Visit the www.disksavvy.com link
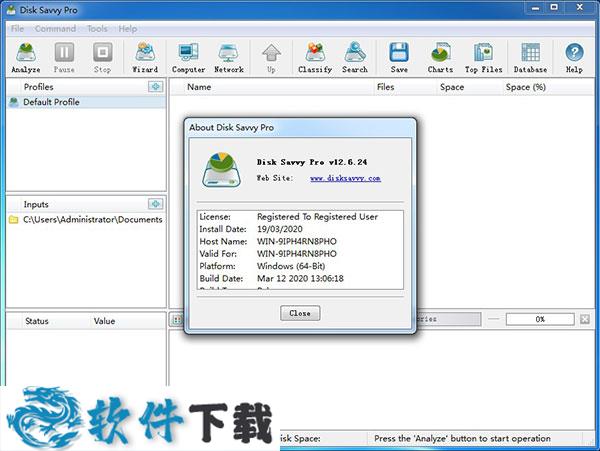 click(x=345, y=178)
